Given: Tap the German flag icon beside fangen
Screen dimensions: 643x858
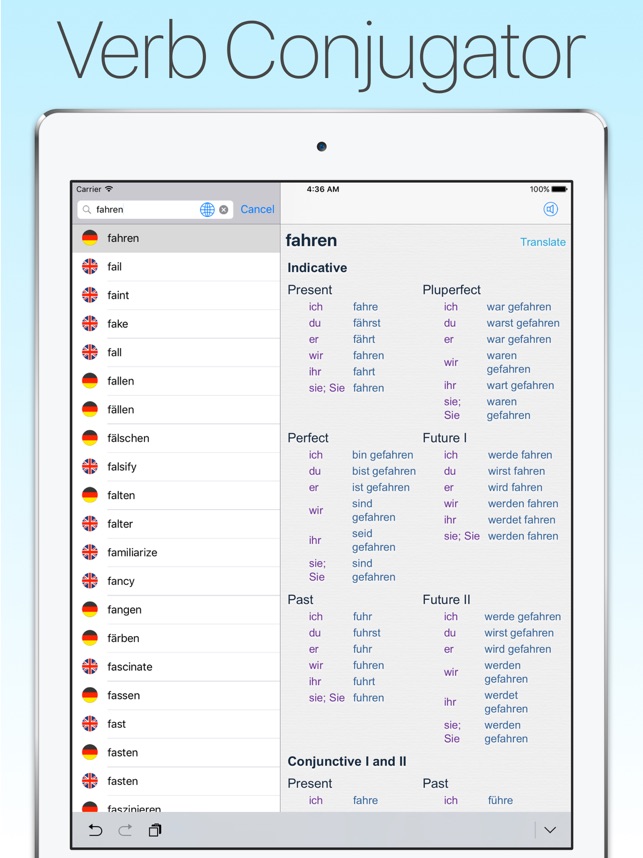Looking at the screenshot, I should click(90, 609).
